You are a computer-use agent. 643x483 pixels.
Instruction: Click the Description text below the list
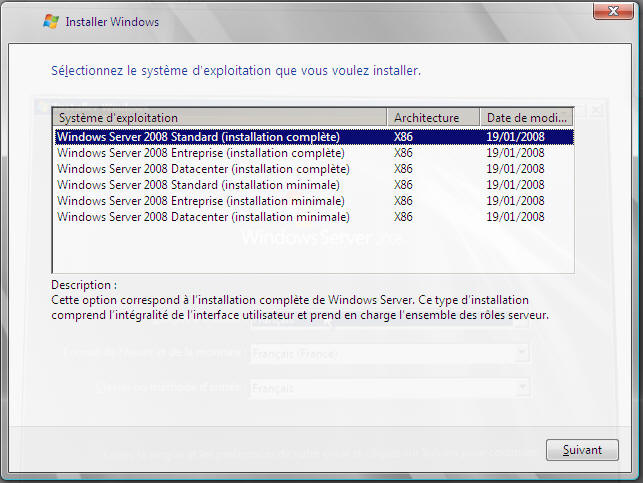click(300, 308)
